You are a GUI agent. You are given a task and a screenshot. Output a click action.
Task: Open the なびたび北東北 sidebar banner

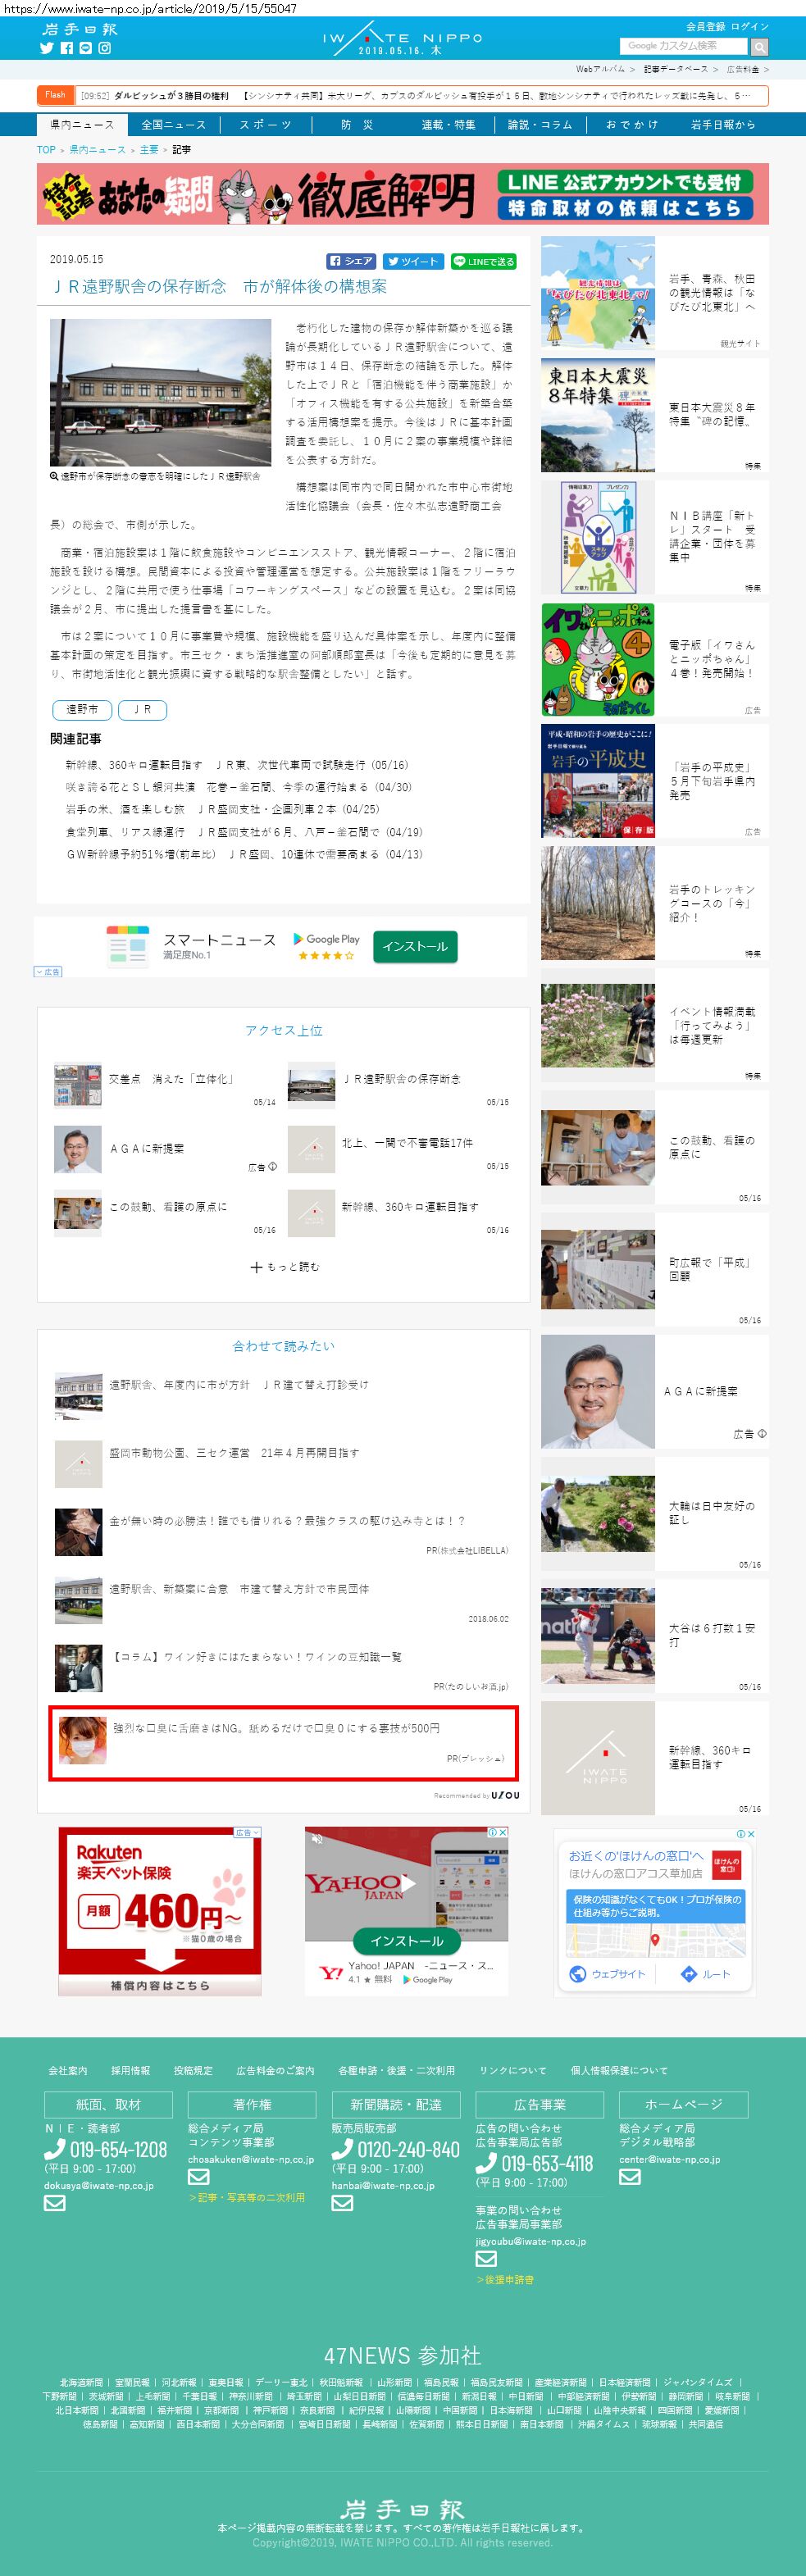click(655, 293)
